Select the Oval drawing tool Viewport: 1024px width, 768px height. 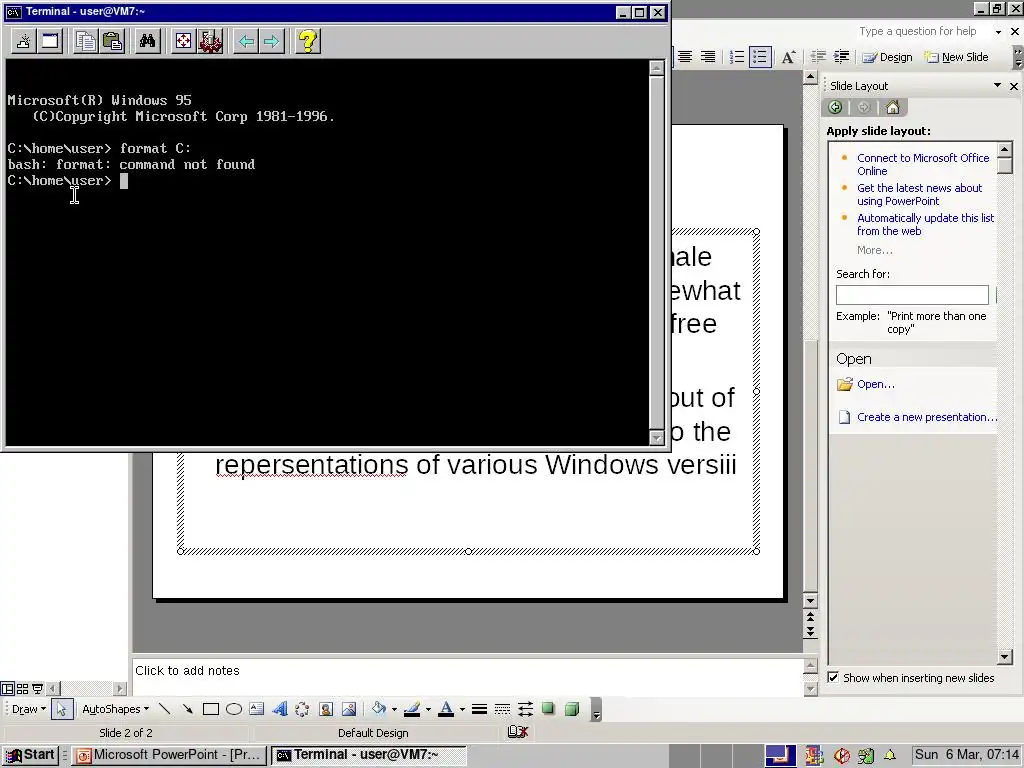(234, 709)
